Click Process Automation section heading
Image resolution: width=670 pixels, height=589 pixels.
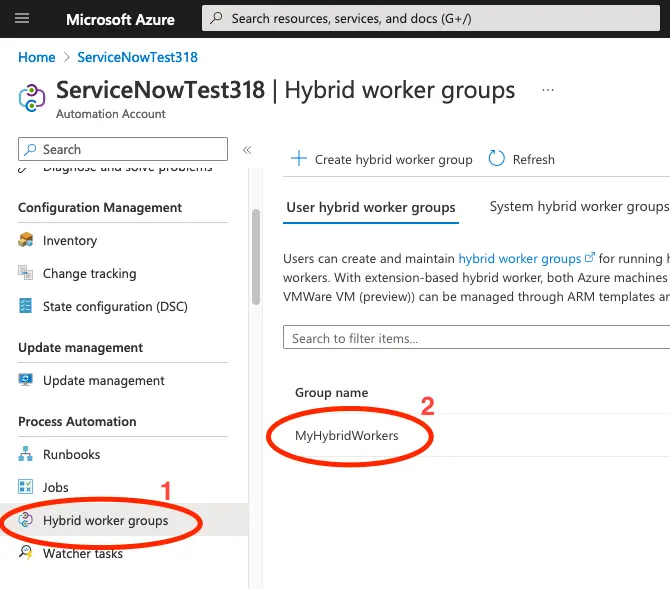pyautogui.click(x=77, y=421)
